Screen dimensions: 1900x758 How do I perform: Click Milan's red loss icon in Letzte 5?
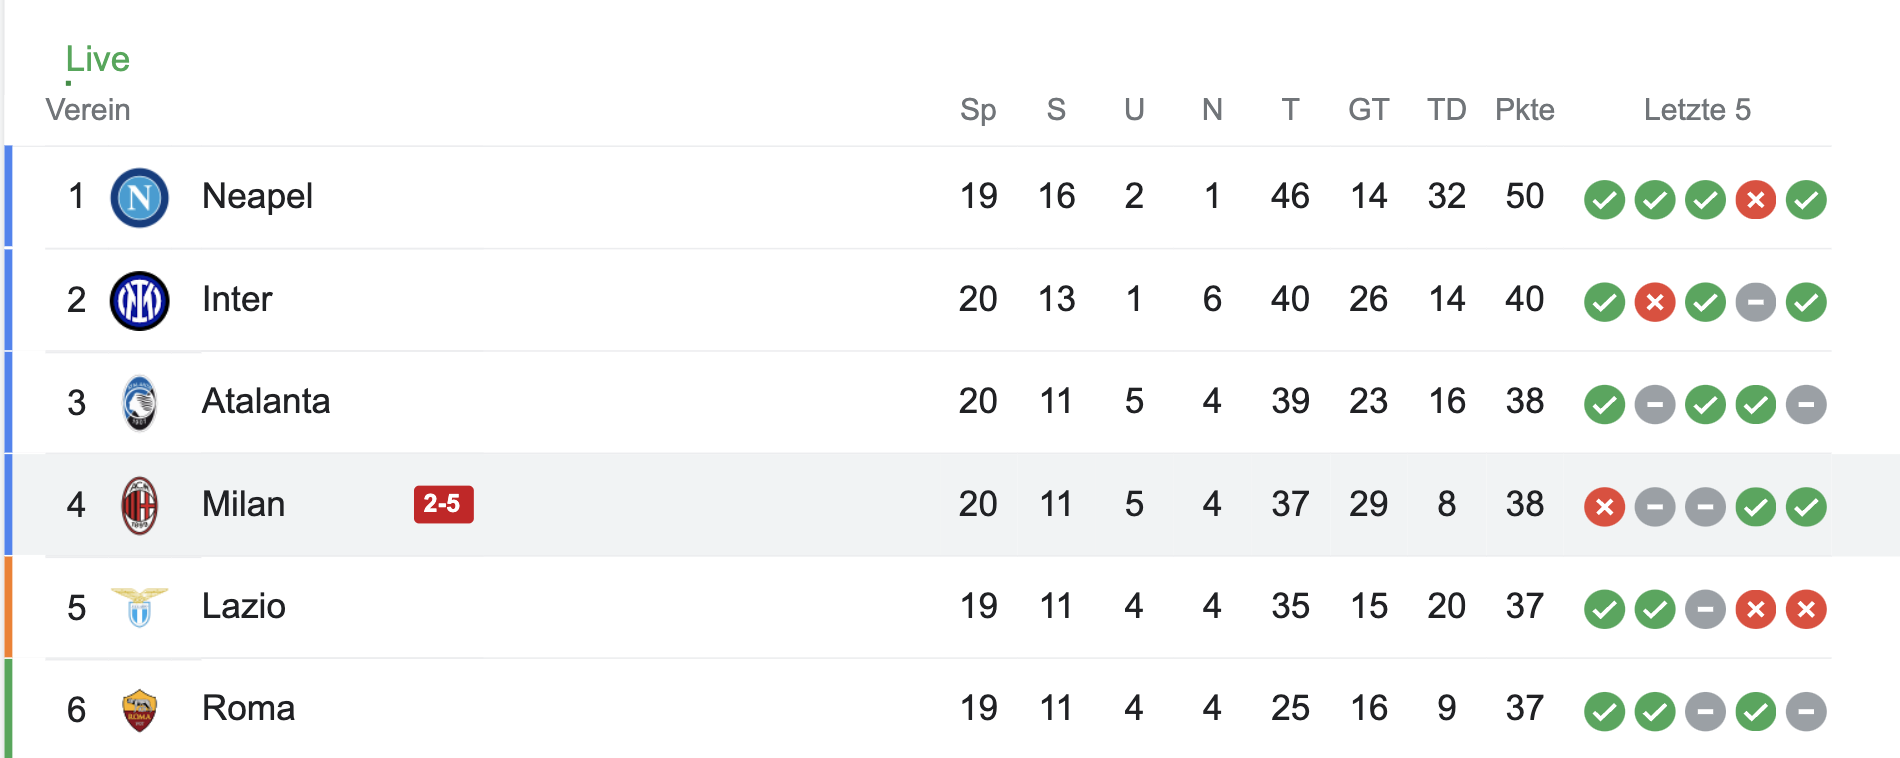click(1604, 507)
